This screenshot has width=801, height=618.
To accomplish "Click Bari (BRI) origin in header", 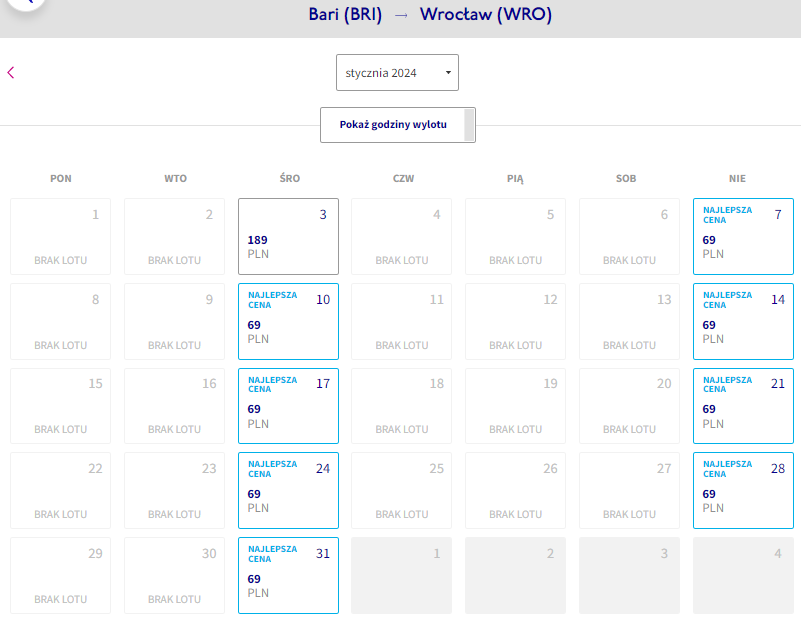I will pyautogui.click(x=345, y=14).
